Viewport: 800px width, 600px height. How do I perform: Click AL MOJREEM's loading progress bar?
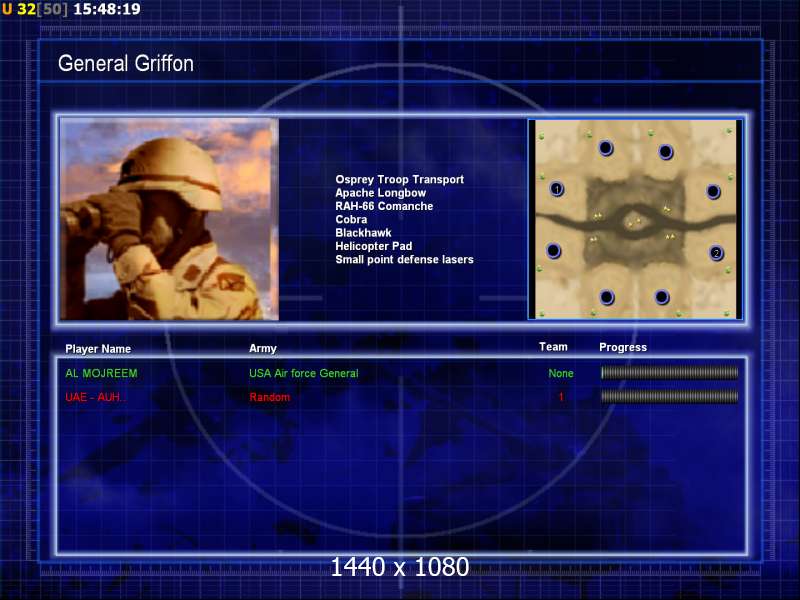coord(669,373)
